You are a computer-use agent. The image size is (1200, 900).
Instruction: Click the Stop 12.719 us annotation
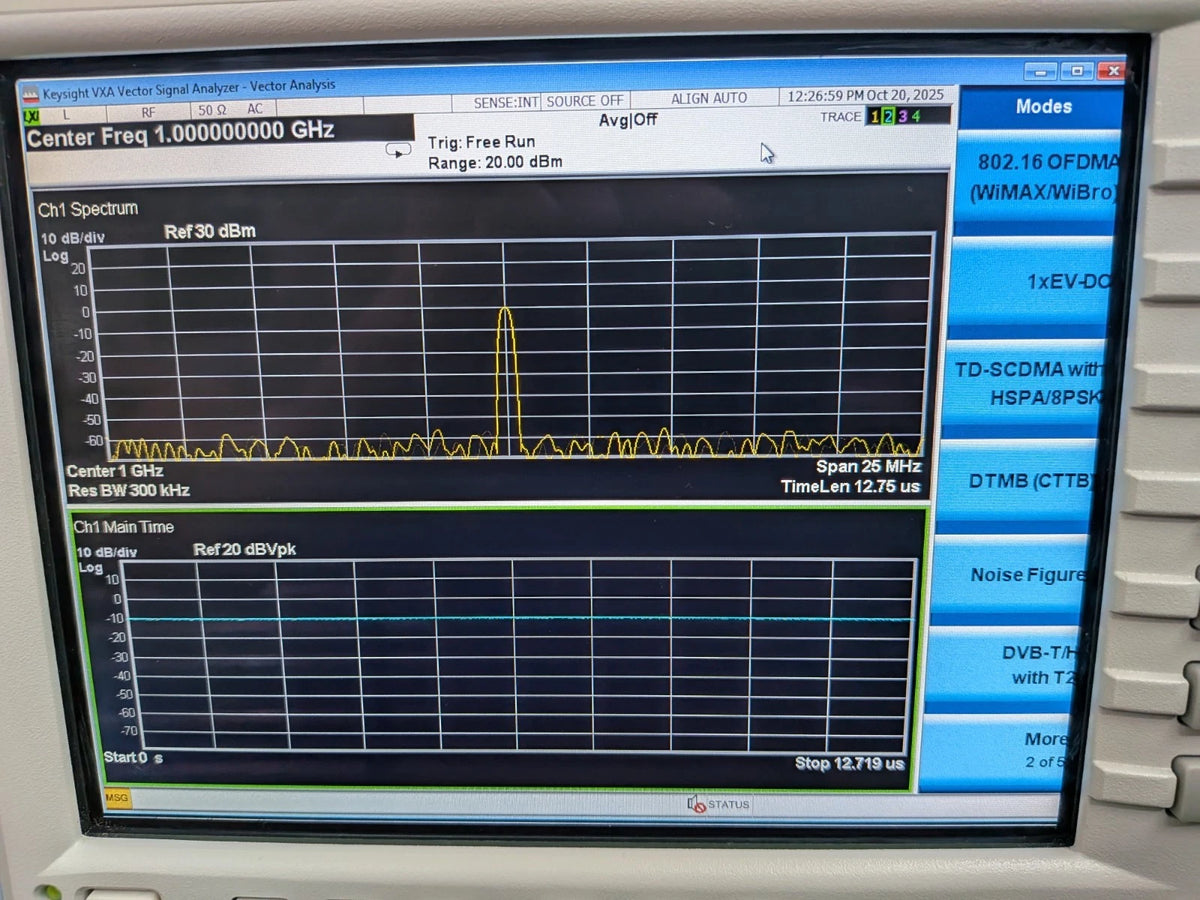(850, 763)
